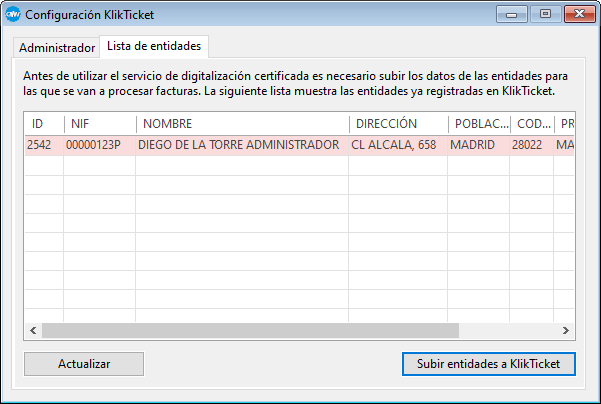Click the NIF column header
The image size is (601, 404).
tap(99, 124)
